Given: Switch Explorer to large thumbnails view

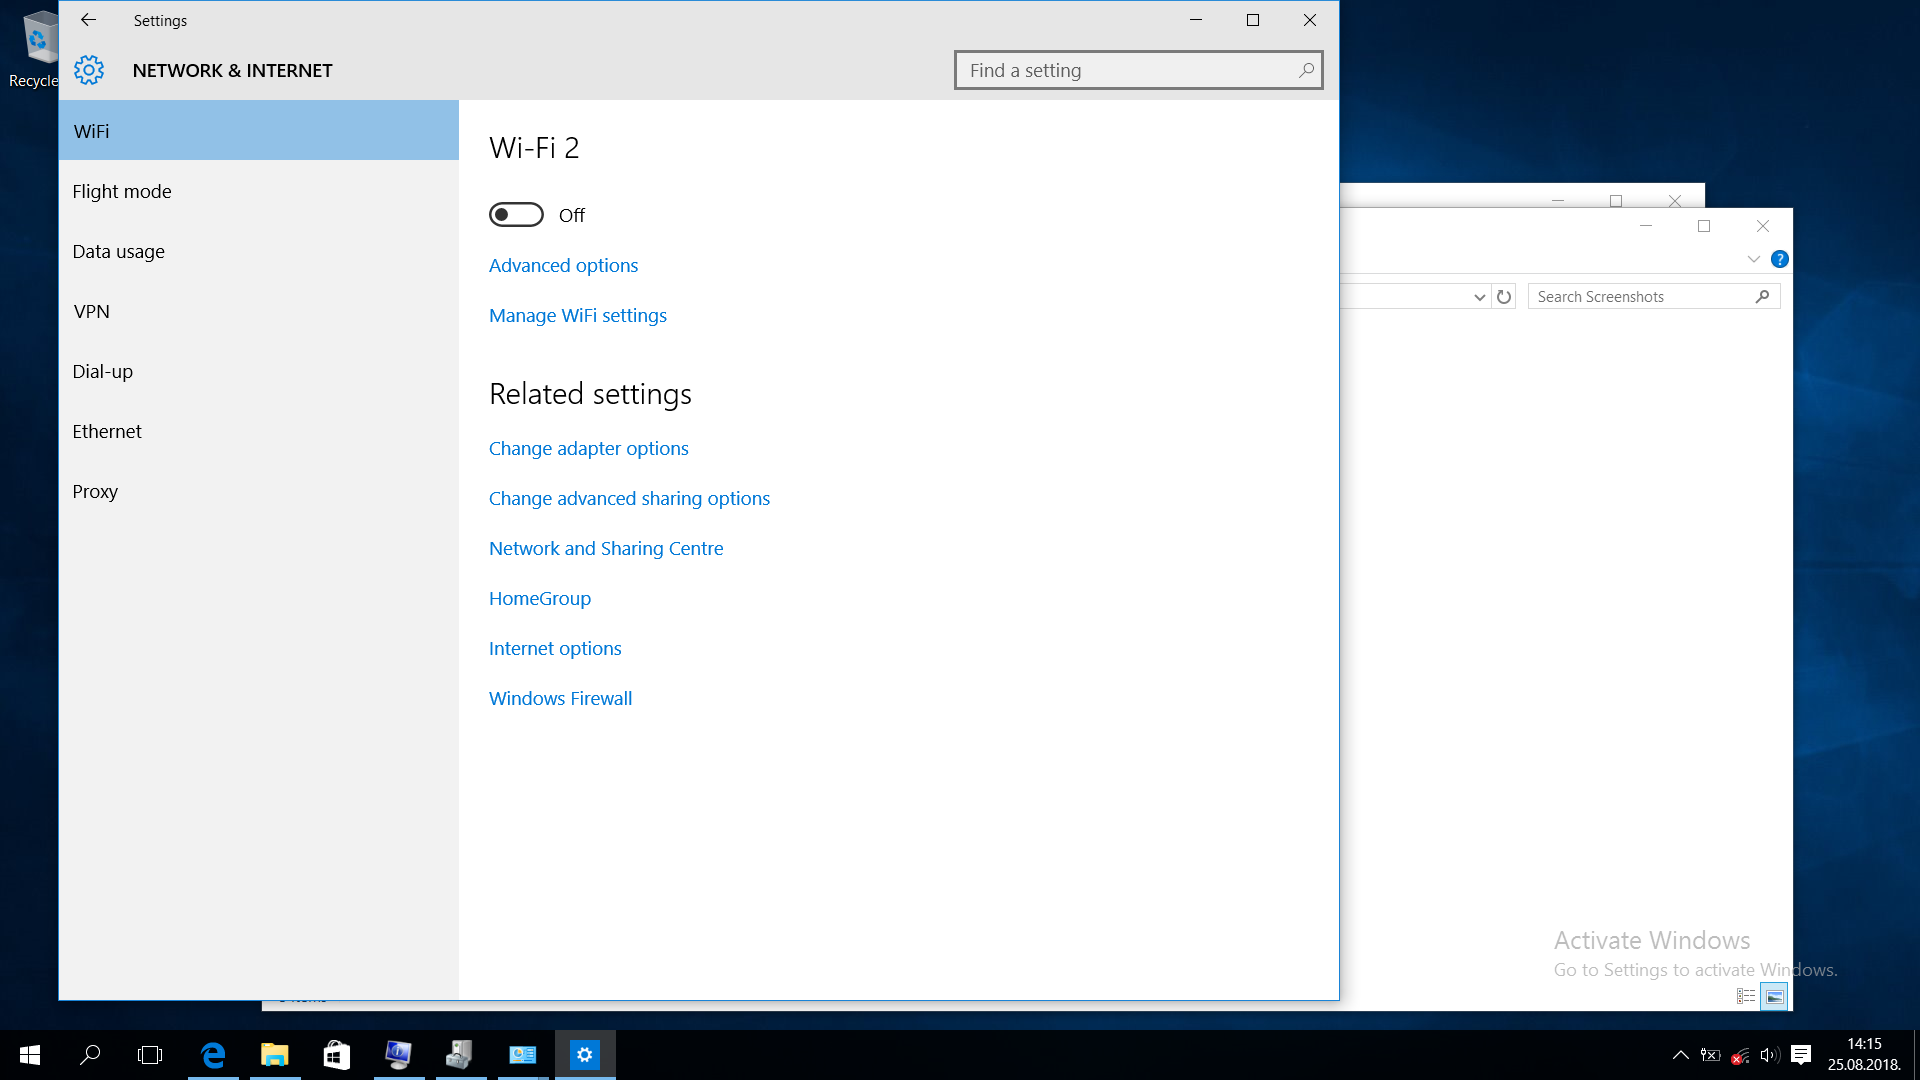Looking at the screenshot, I should (x=1774, y=996).
